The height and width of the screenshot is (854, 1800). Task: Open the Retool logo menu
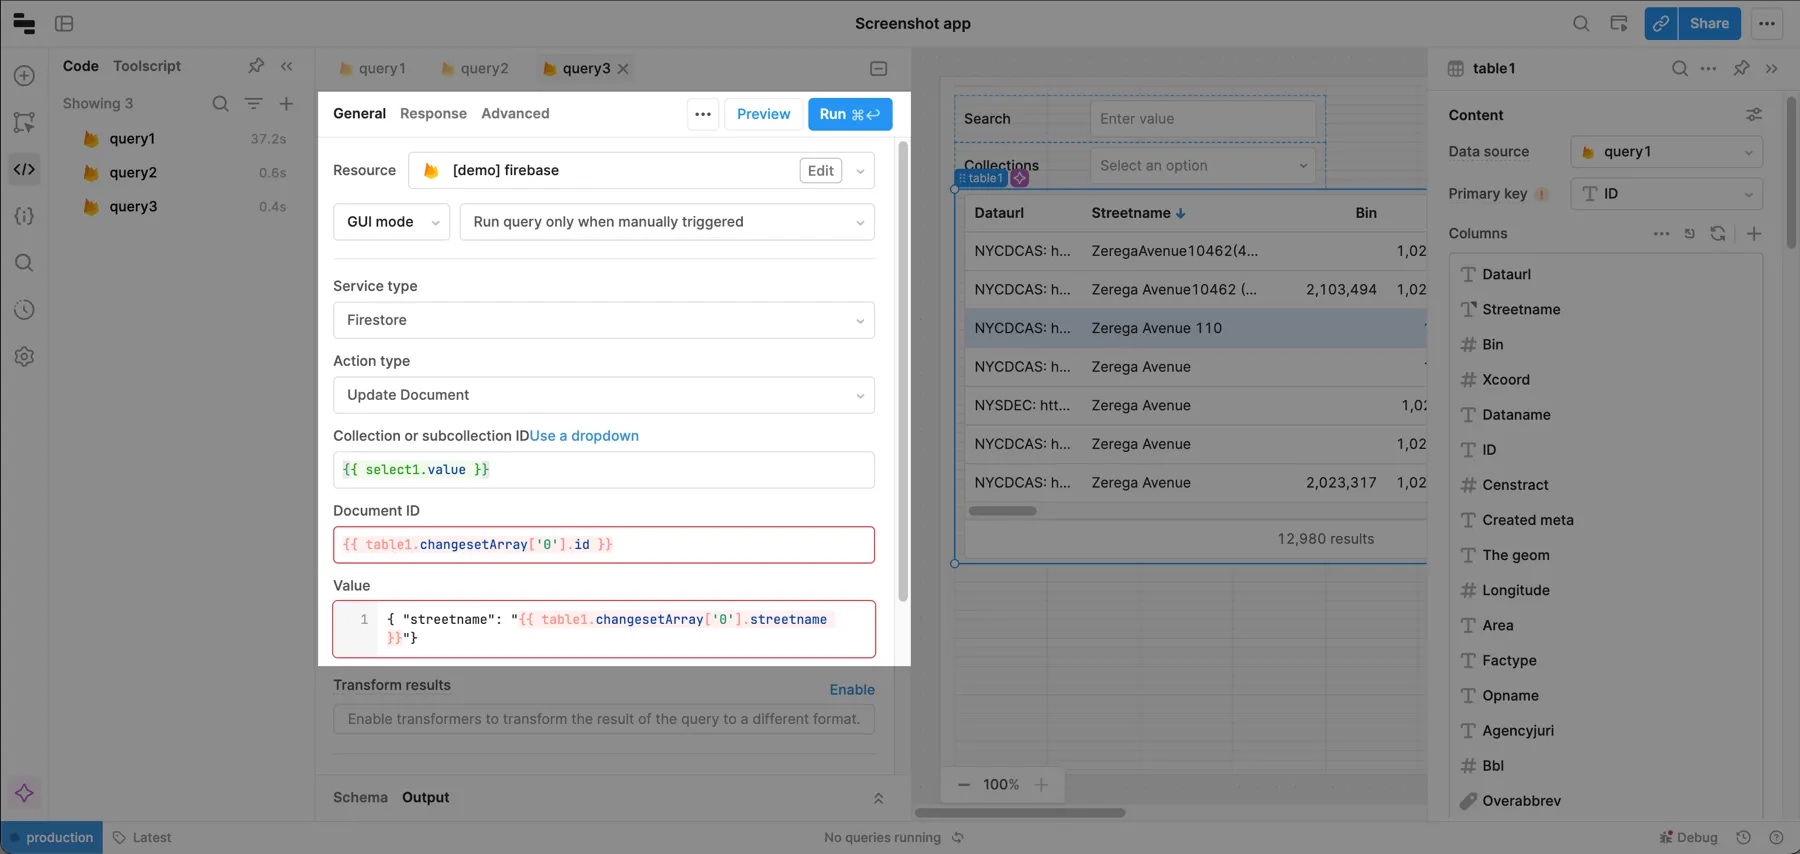click(x=24, y=23)
